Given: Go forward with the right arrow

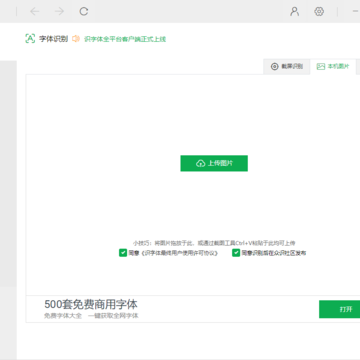Looking at the screenshot, I should click(x=59, y=12).
